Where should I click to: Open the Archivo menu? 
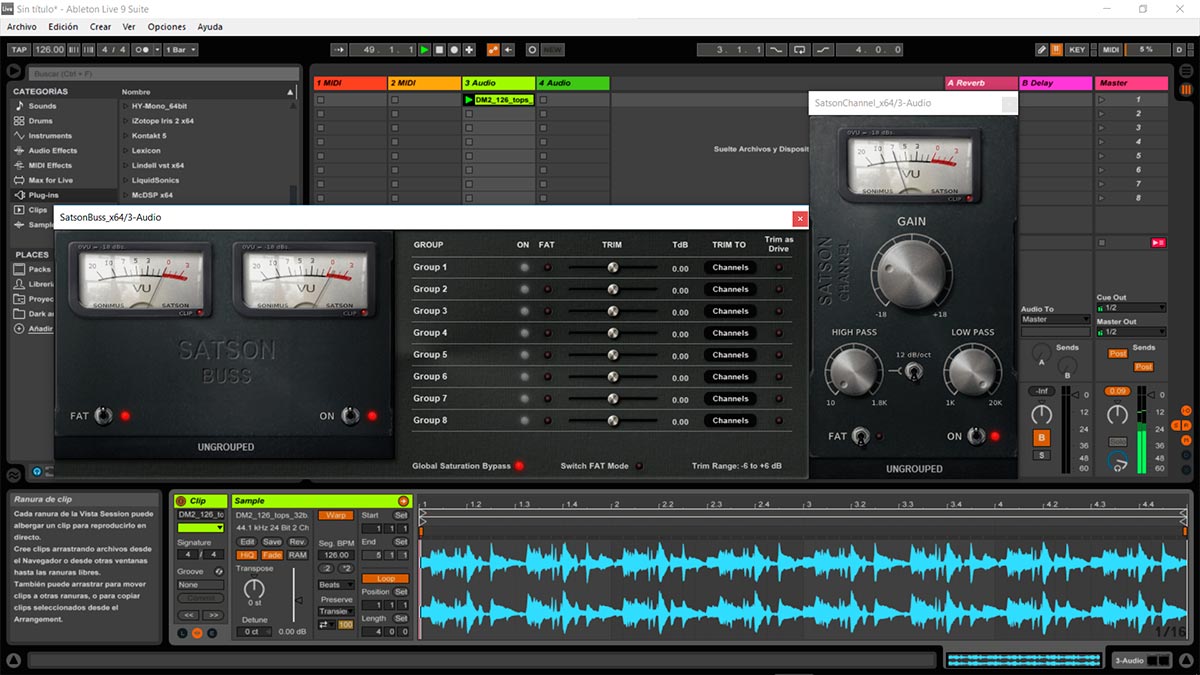point(22,27)
